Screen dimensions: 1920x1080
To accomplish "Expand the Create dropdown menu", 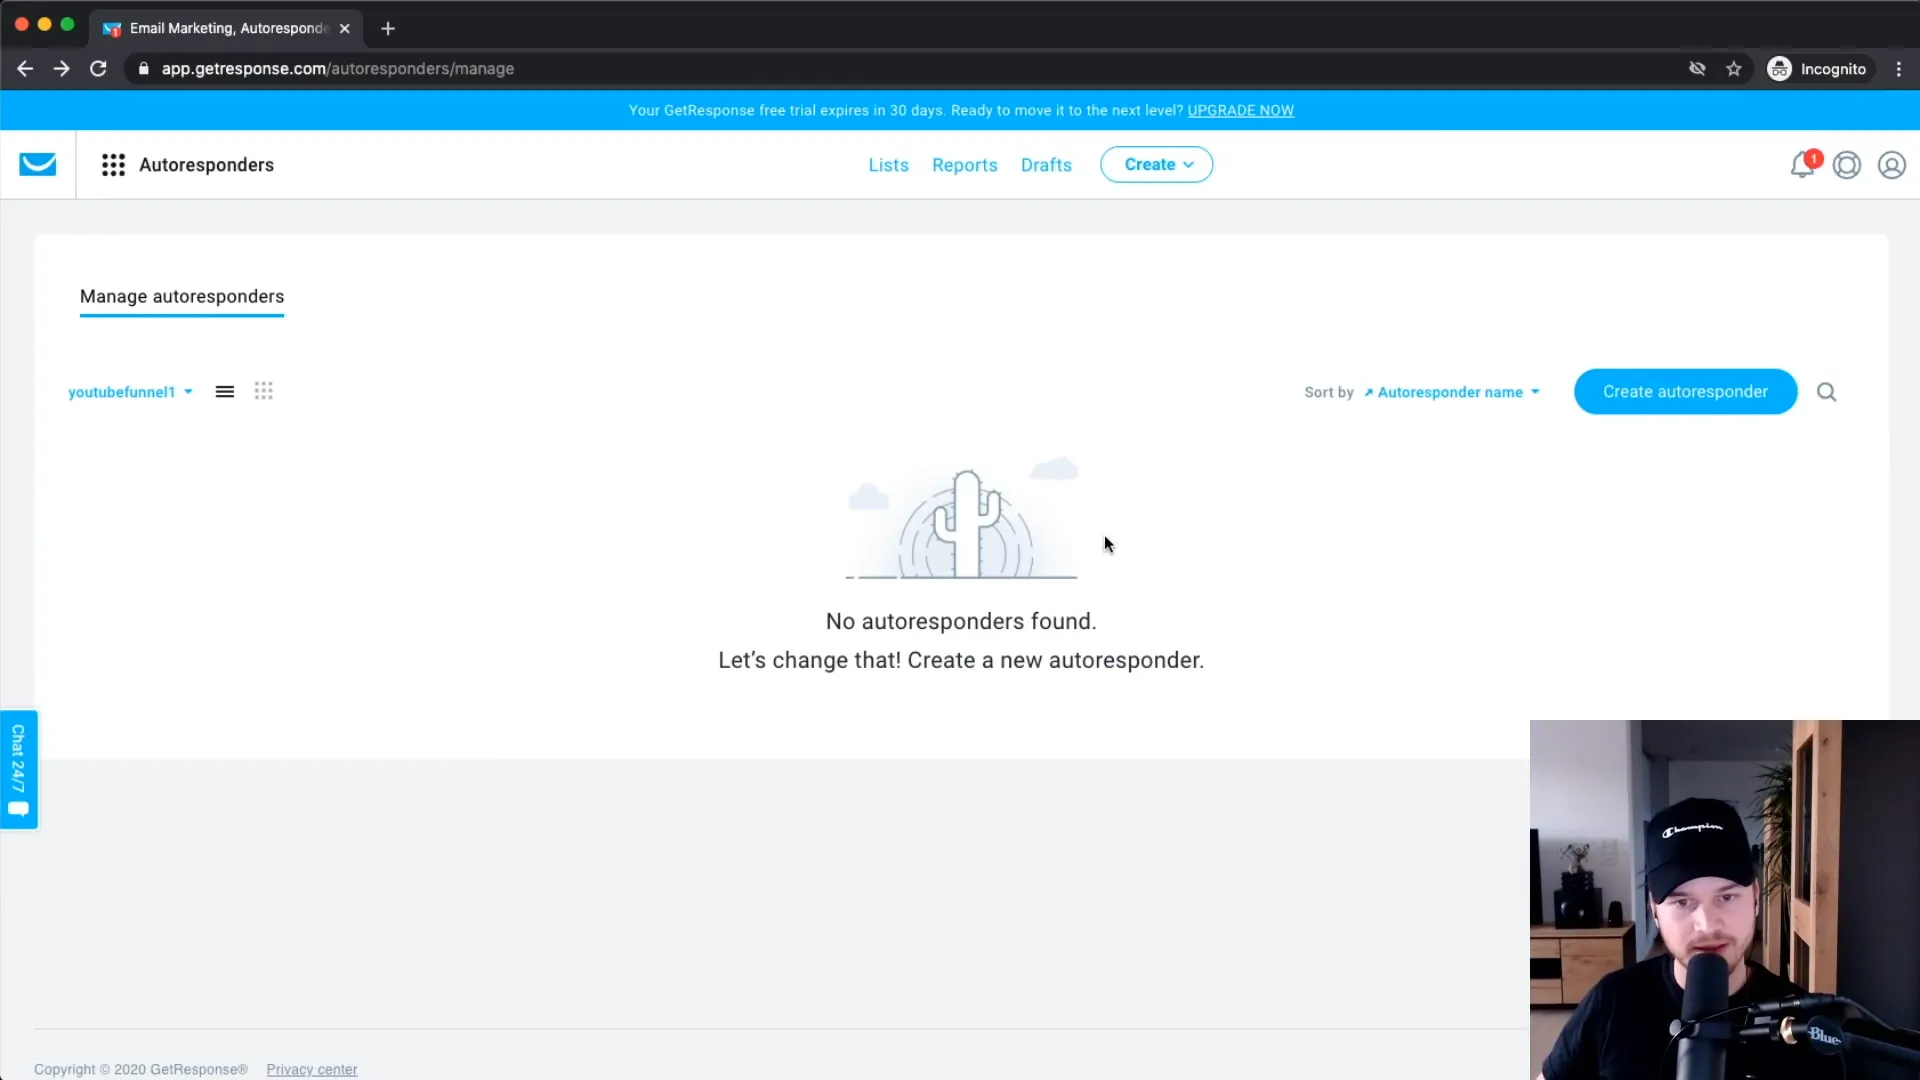I will [x=1158, y=165].
